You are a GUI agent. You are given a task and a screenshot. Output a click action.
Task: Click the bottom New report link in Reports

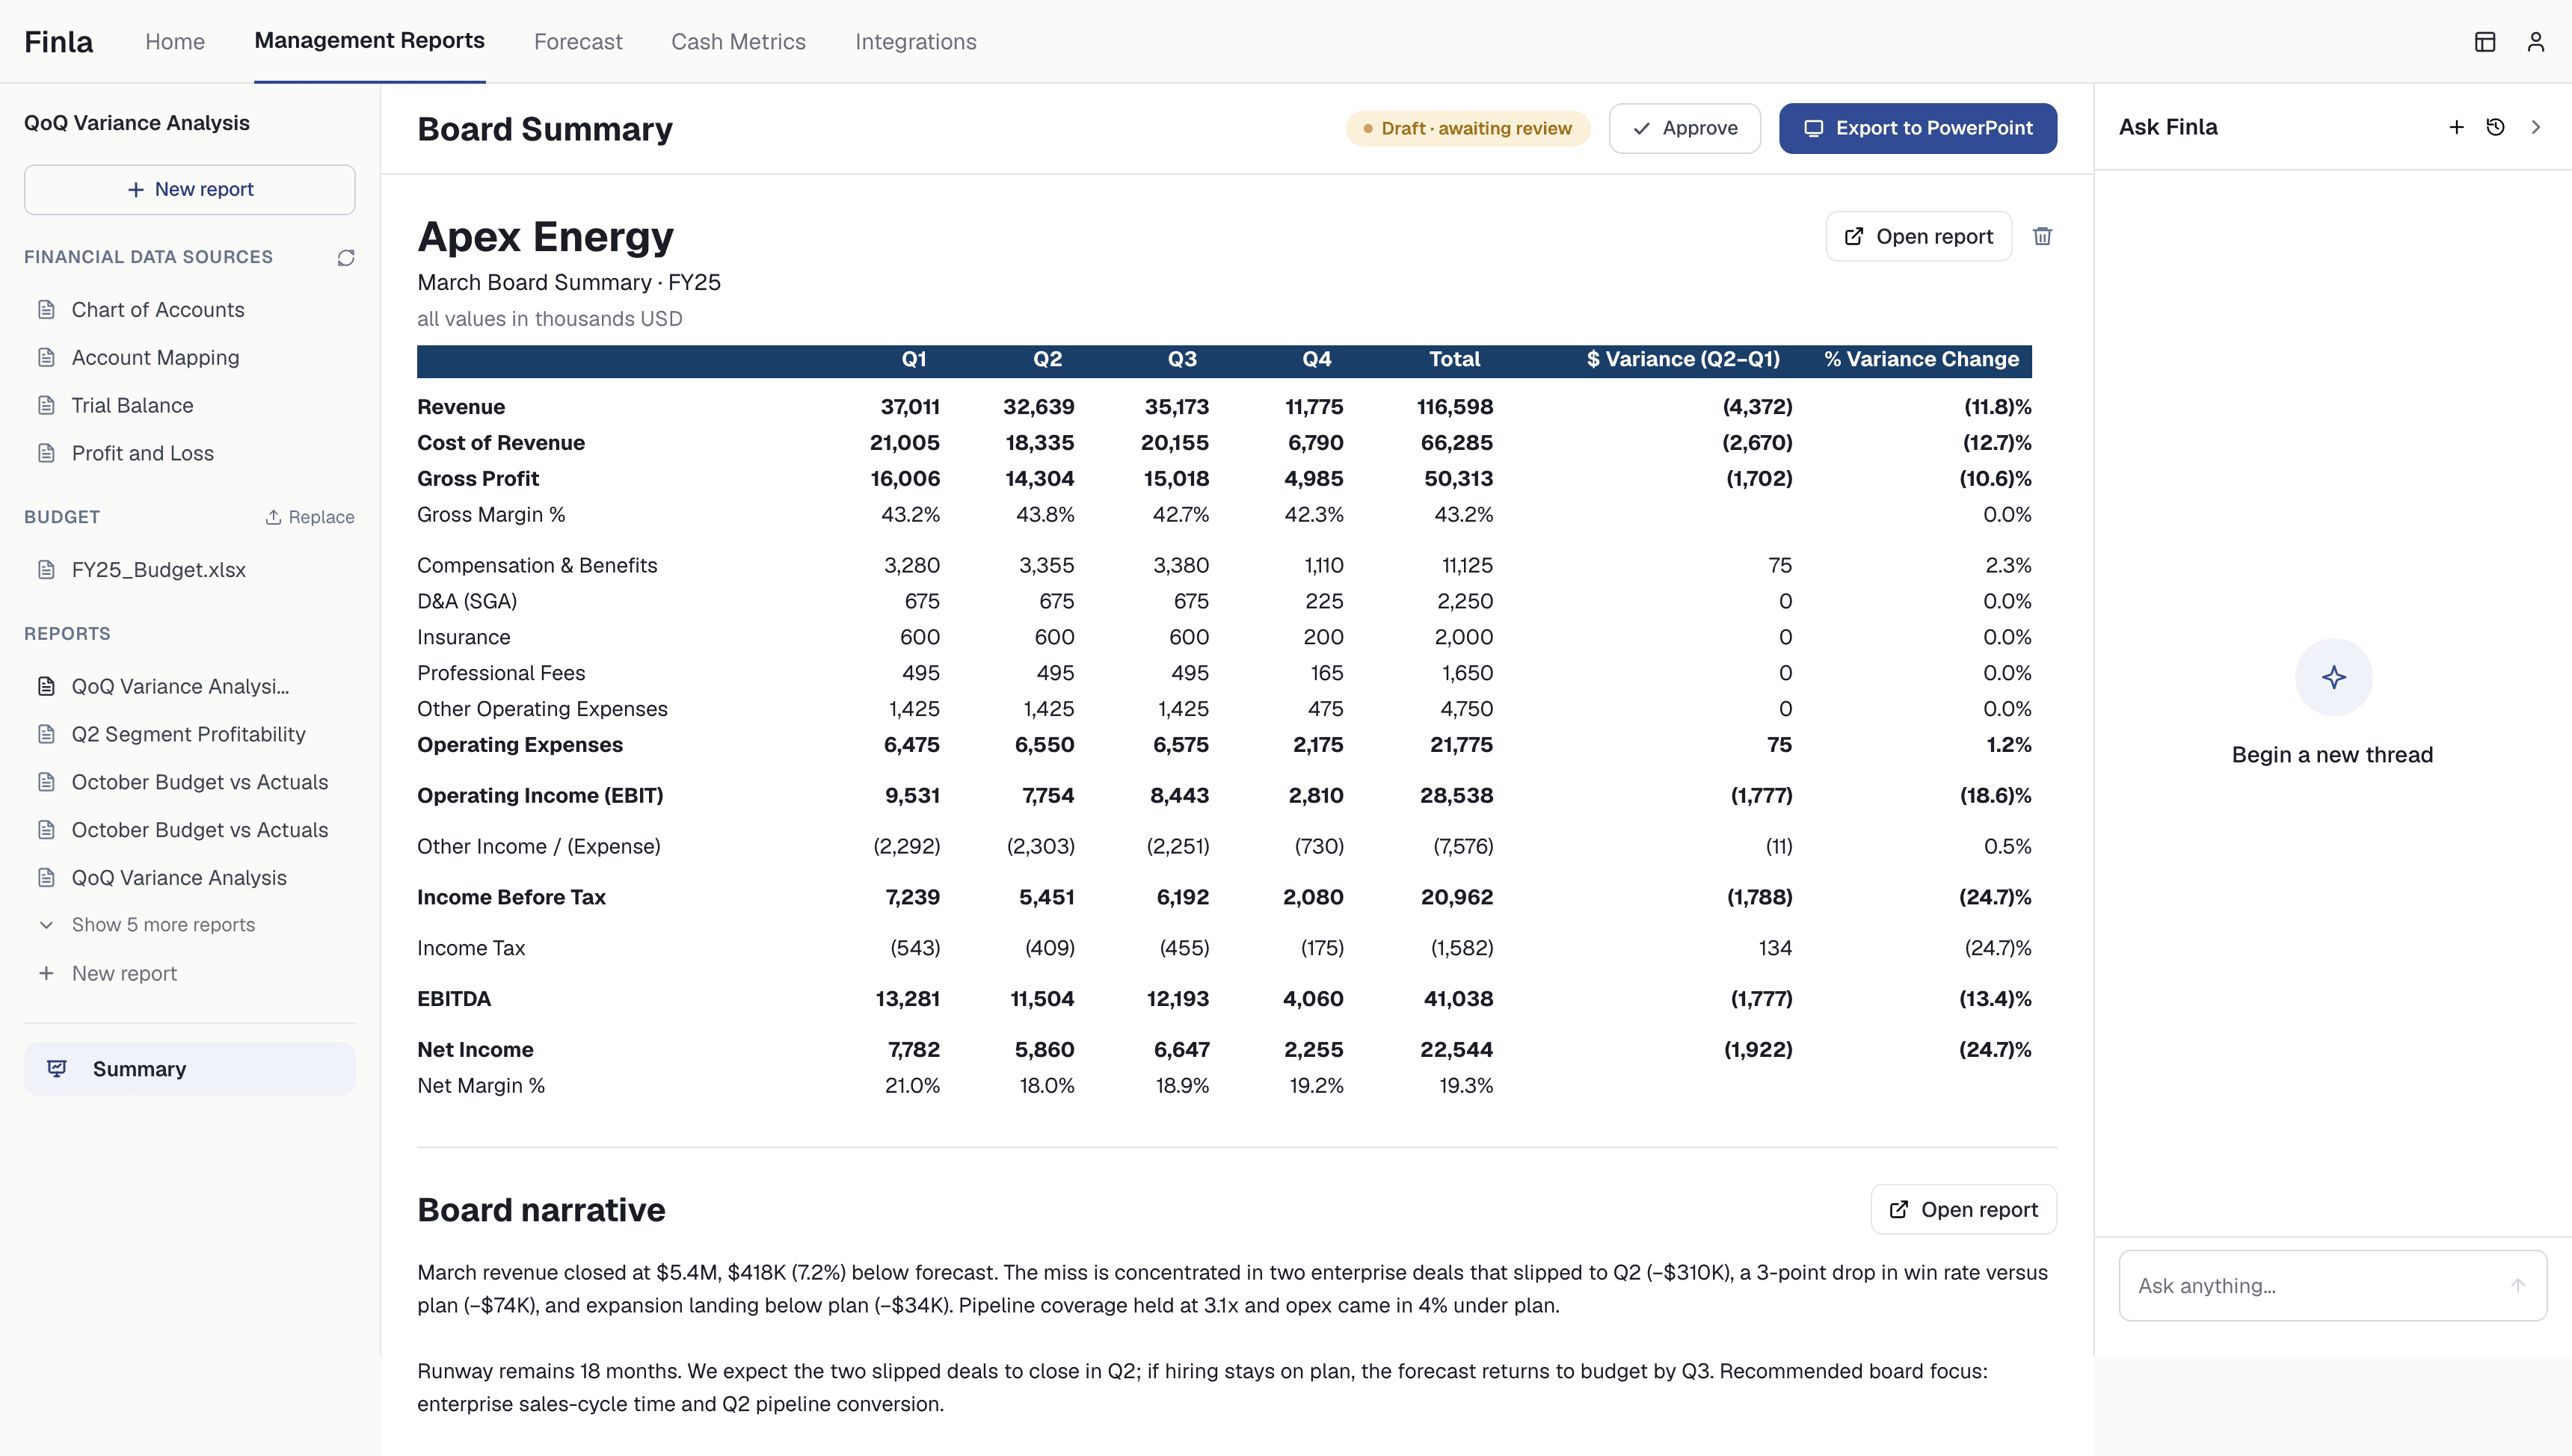coord(124,974)
